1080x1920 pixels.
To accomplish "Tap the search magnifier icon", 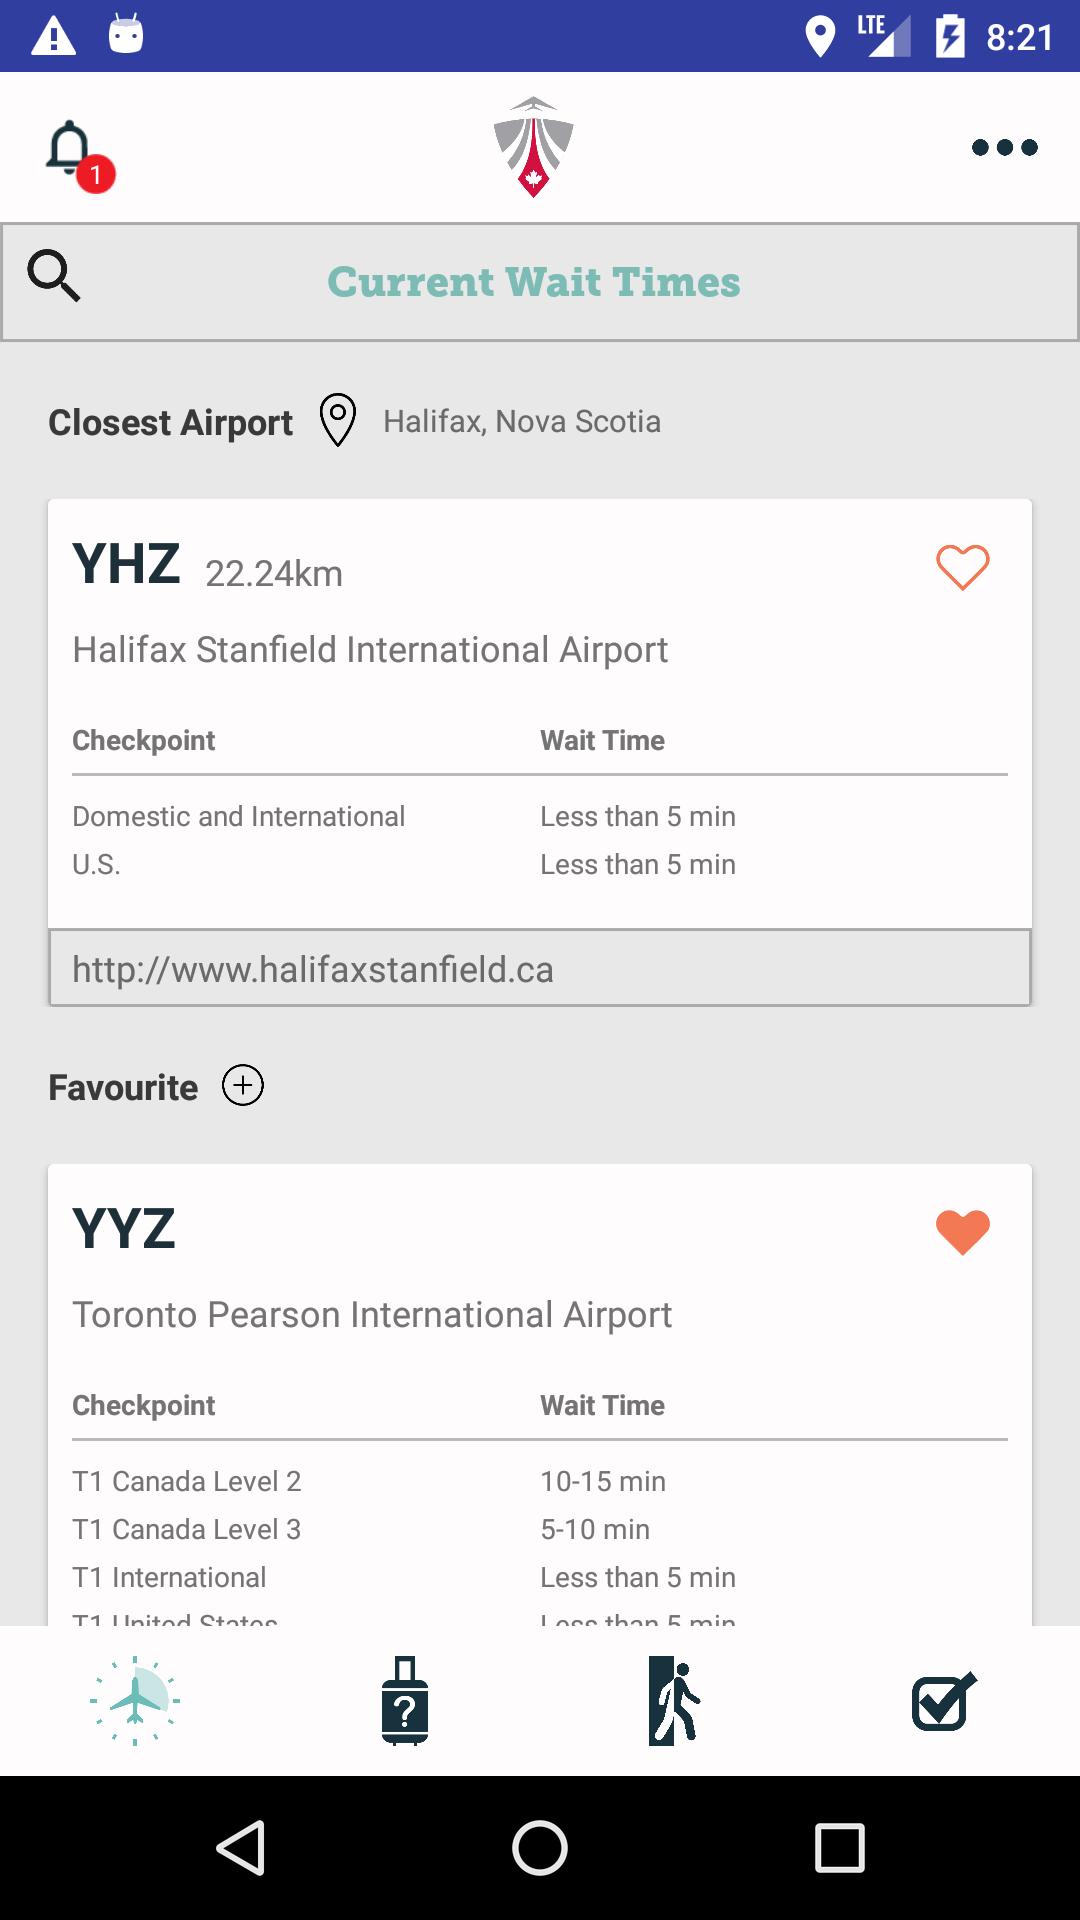I will pyautogui.click(x=54, y=277).
